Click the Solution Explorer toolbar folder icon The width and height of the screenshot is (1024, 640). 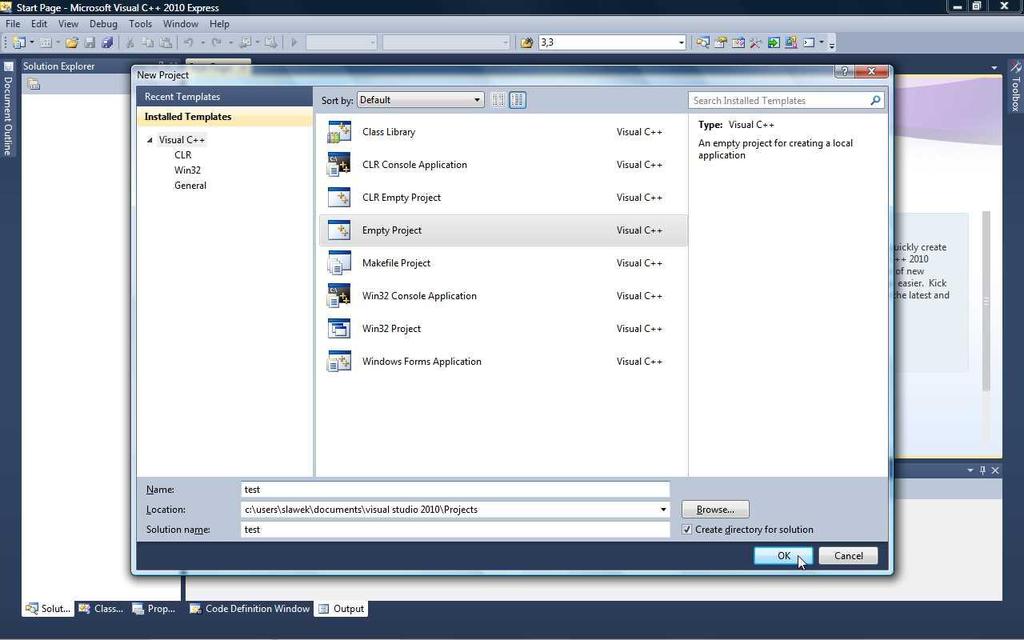pos(34,84)
